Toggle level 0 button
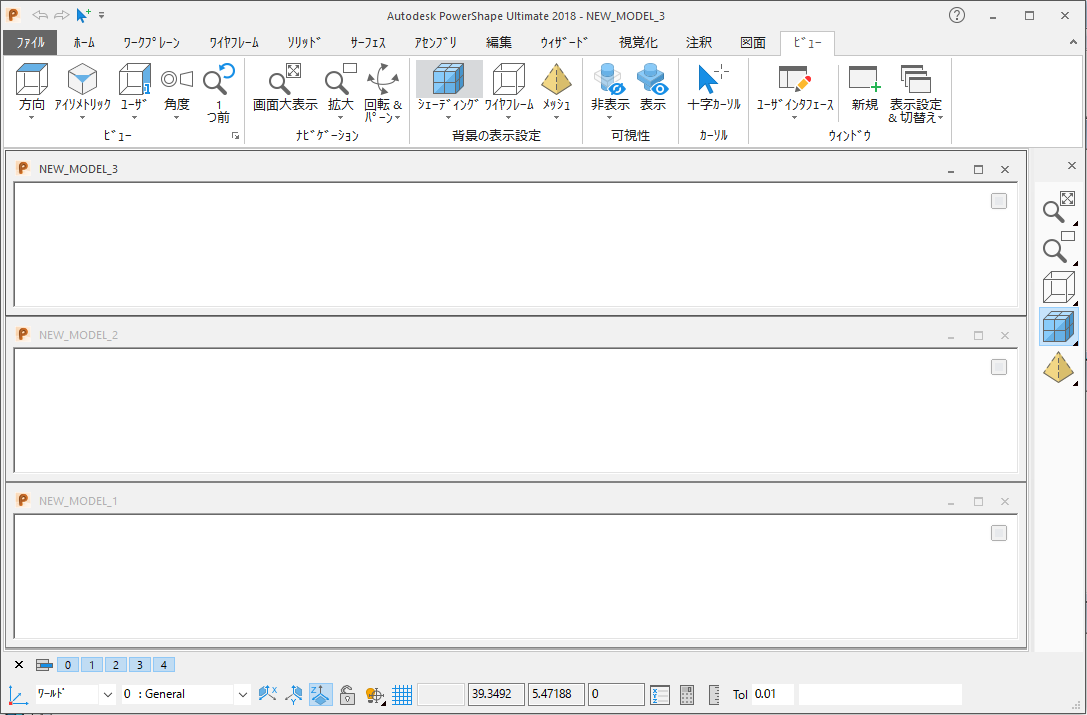Viewport: 1087px width, 715px height. tap(67, 665)
